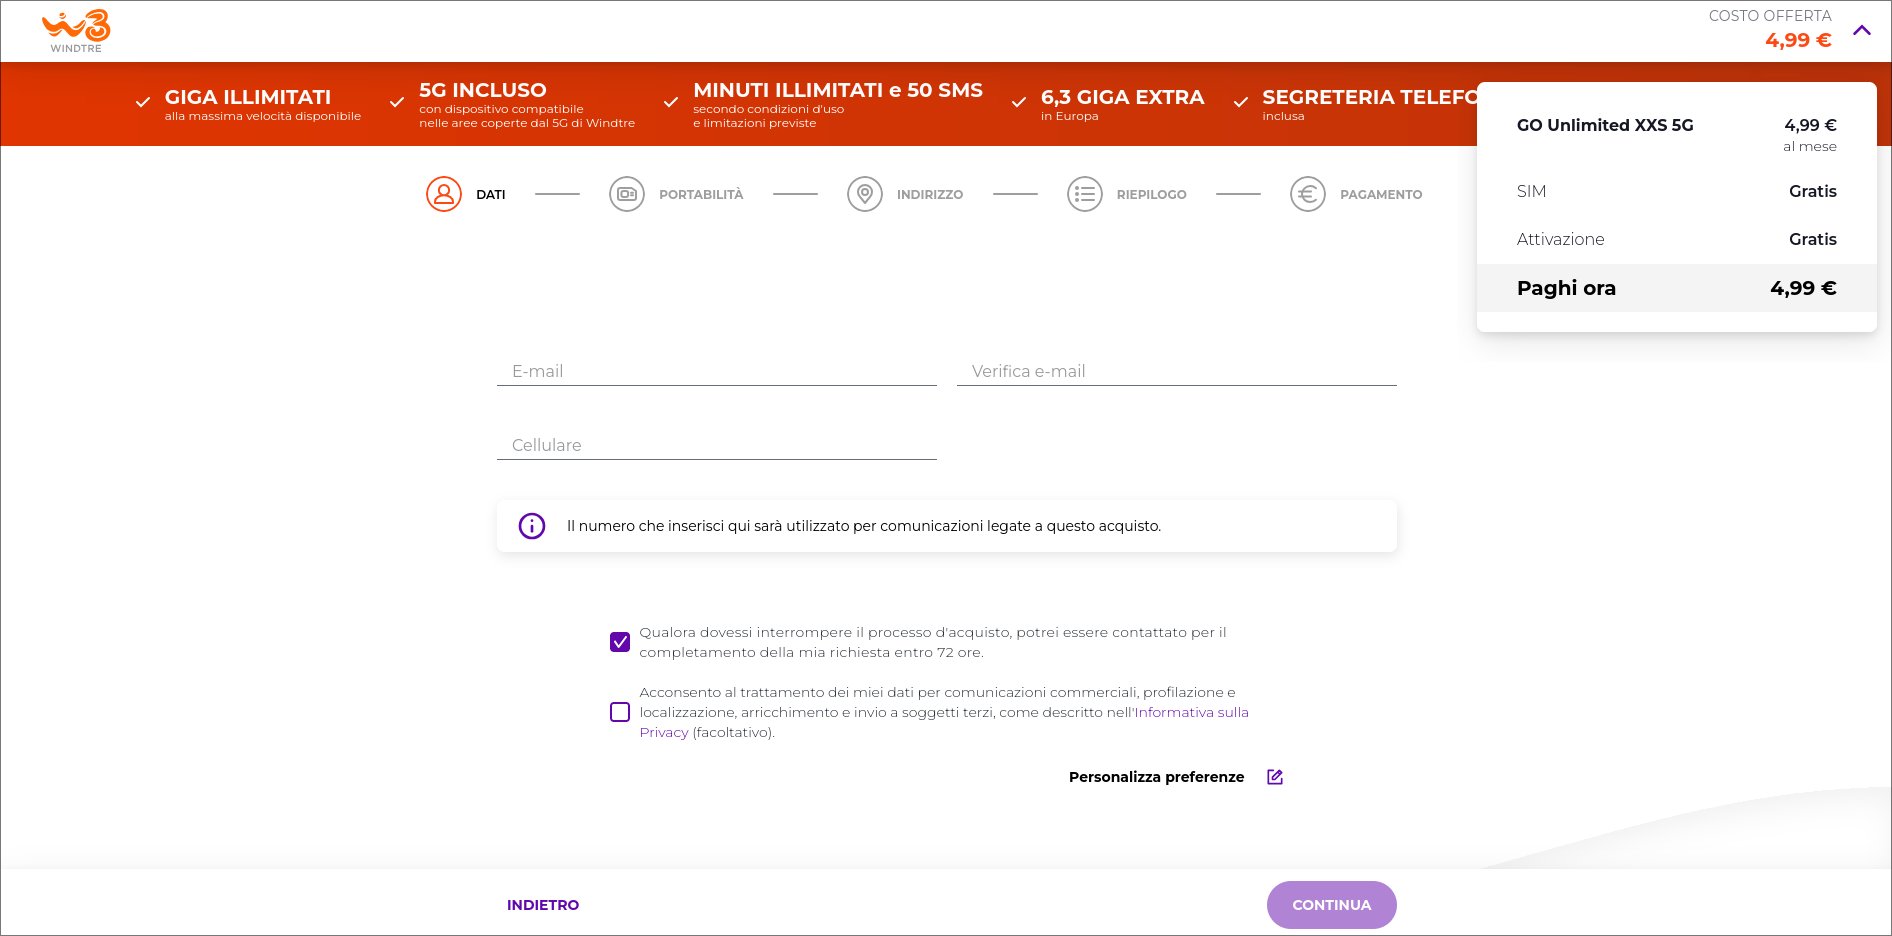The image size is (1892, 936).
Task: Click the Cellulare phone number field
Action: (716, 445)
